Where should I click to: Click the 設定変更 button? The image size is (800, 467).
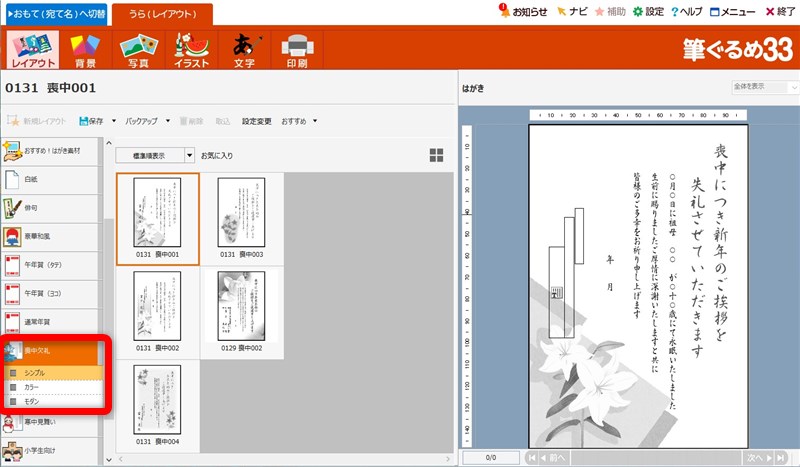point(256,121)
